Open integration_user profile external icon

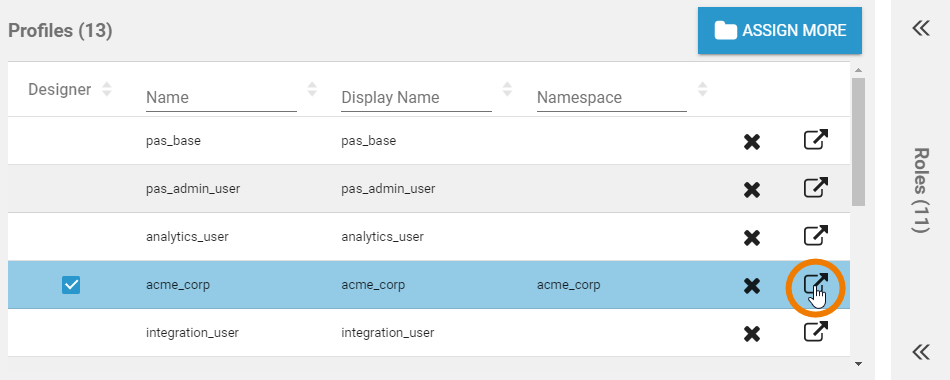click(x=815, y=332)
